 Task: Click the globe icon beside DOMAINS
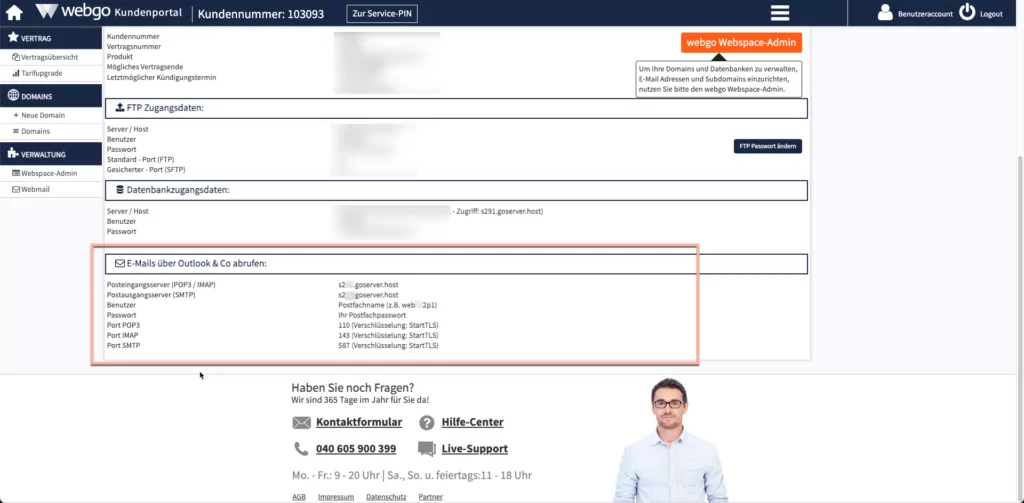pos(13,96)
